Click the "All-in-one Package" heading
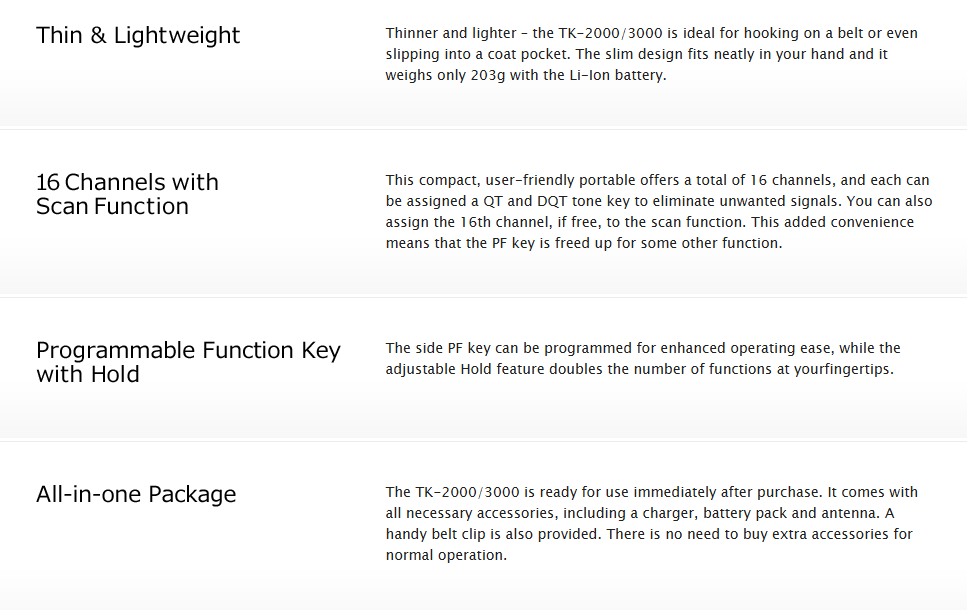The width and height of the screenshot is (967, 610). coord(136,494)
